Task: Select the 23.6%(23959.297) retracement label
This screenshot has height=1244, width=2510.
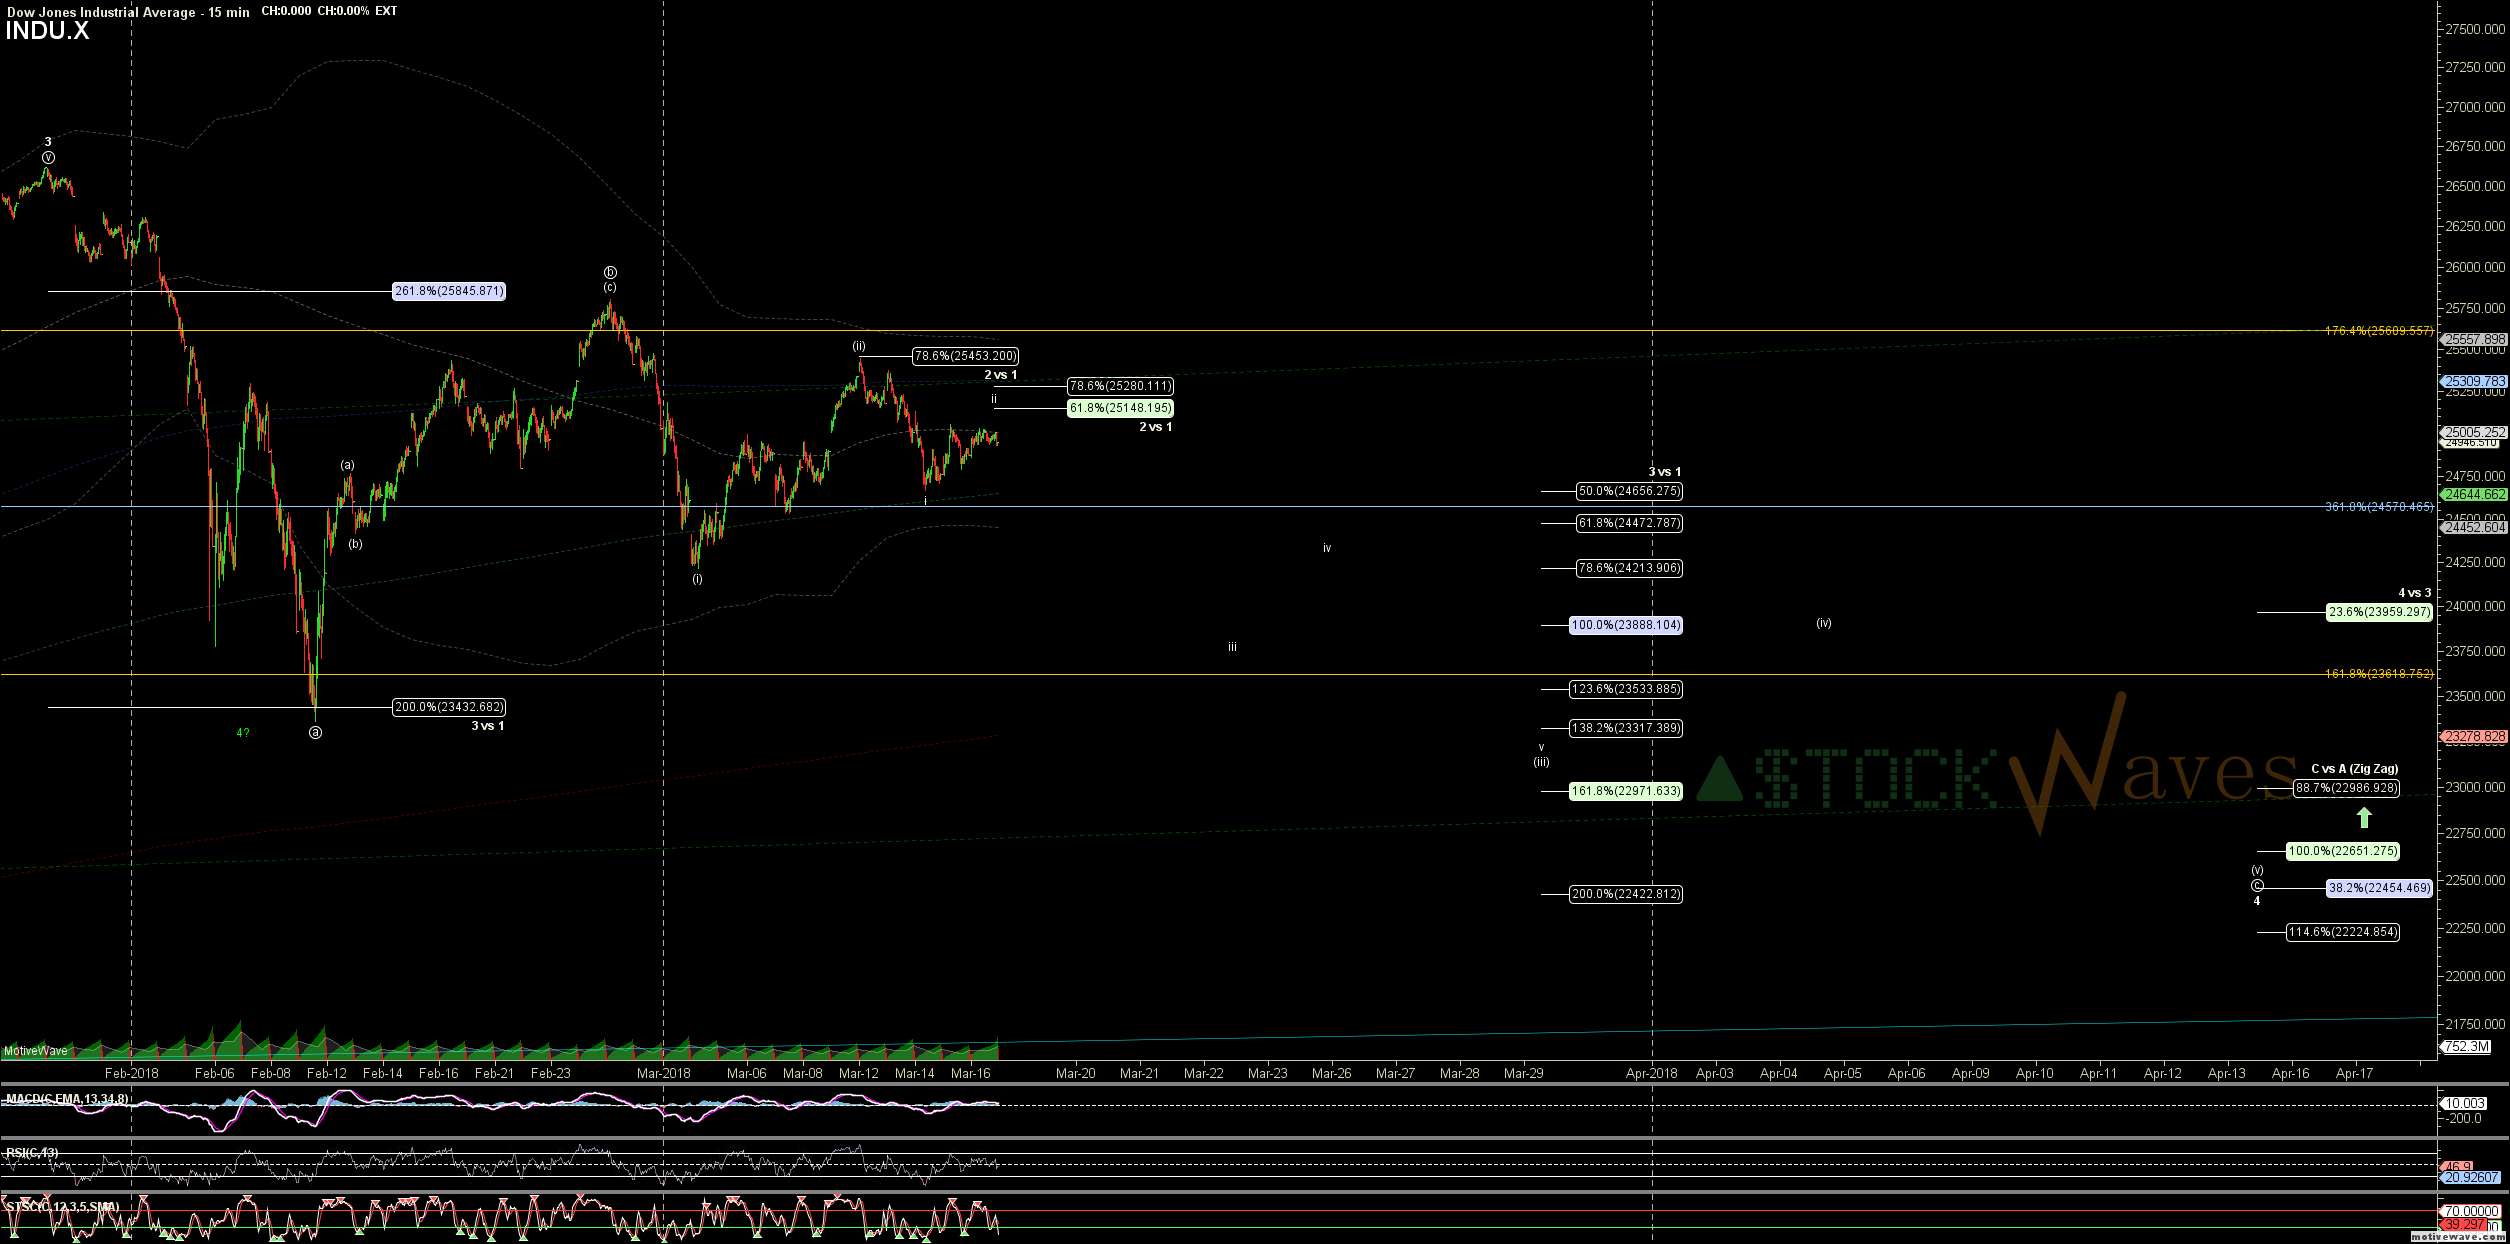Action: pyautogui.click(x=2379, y=612)
